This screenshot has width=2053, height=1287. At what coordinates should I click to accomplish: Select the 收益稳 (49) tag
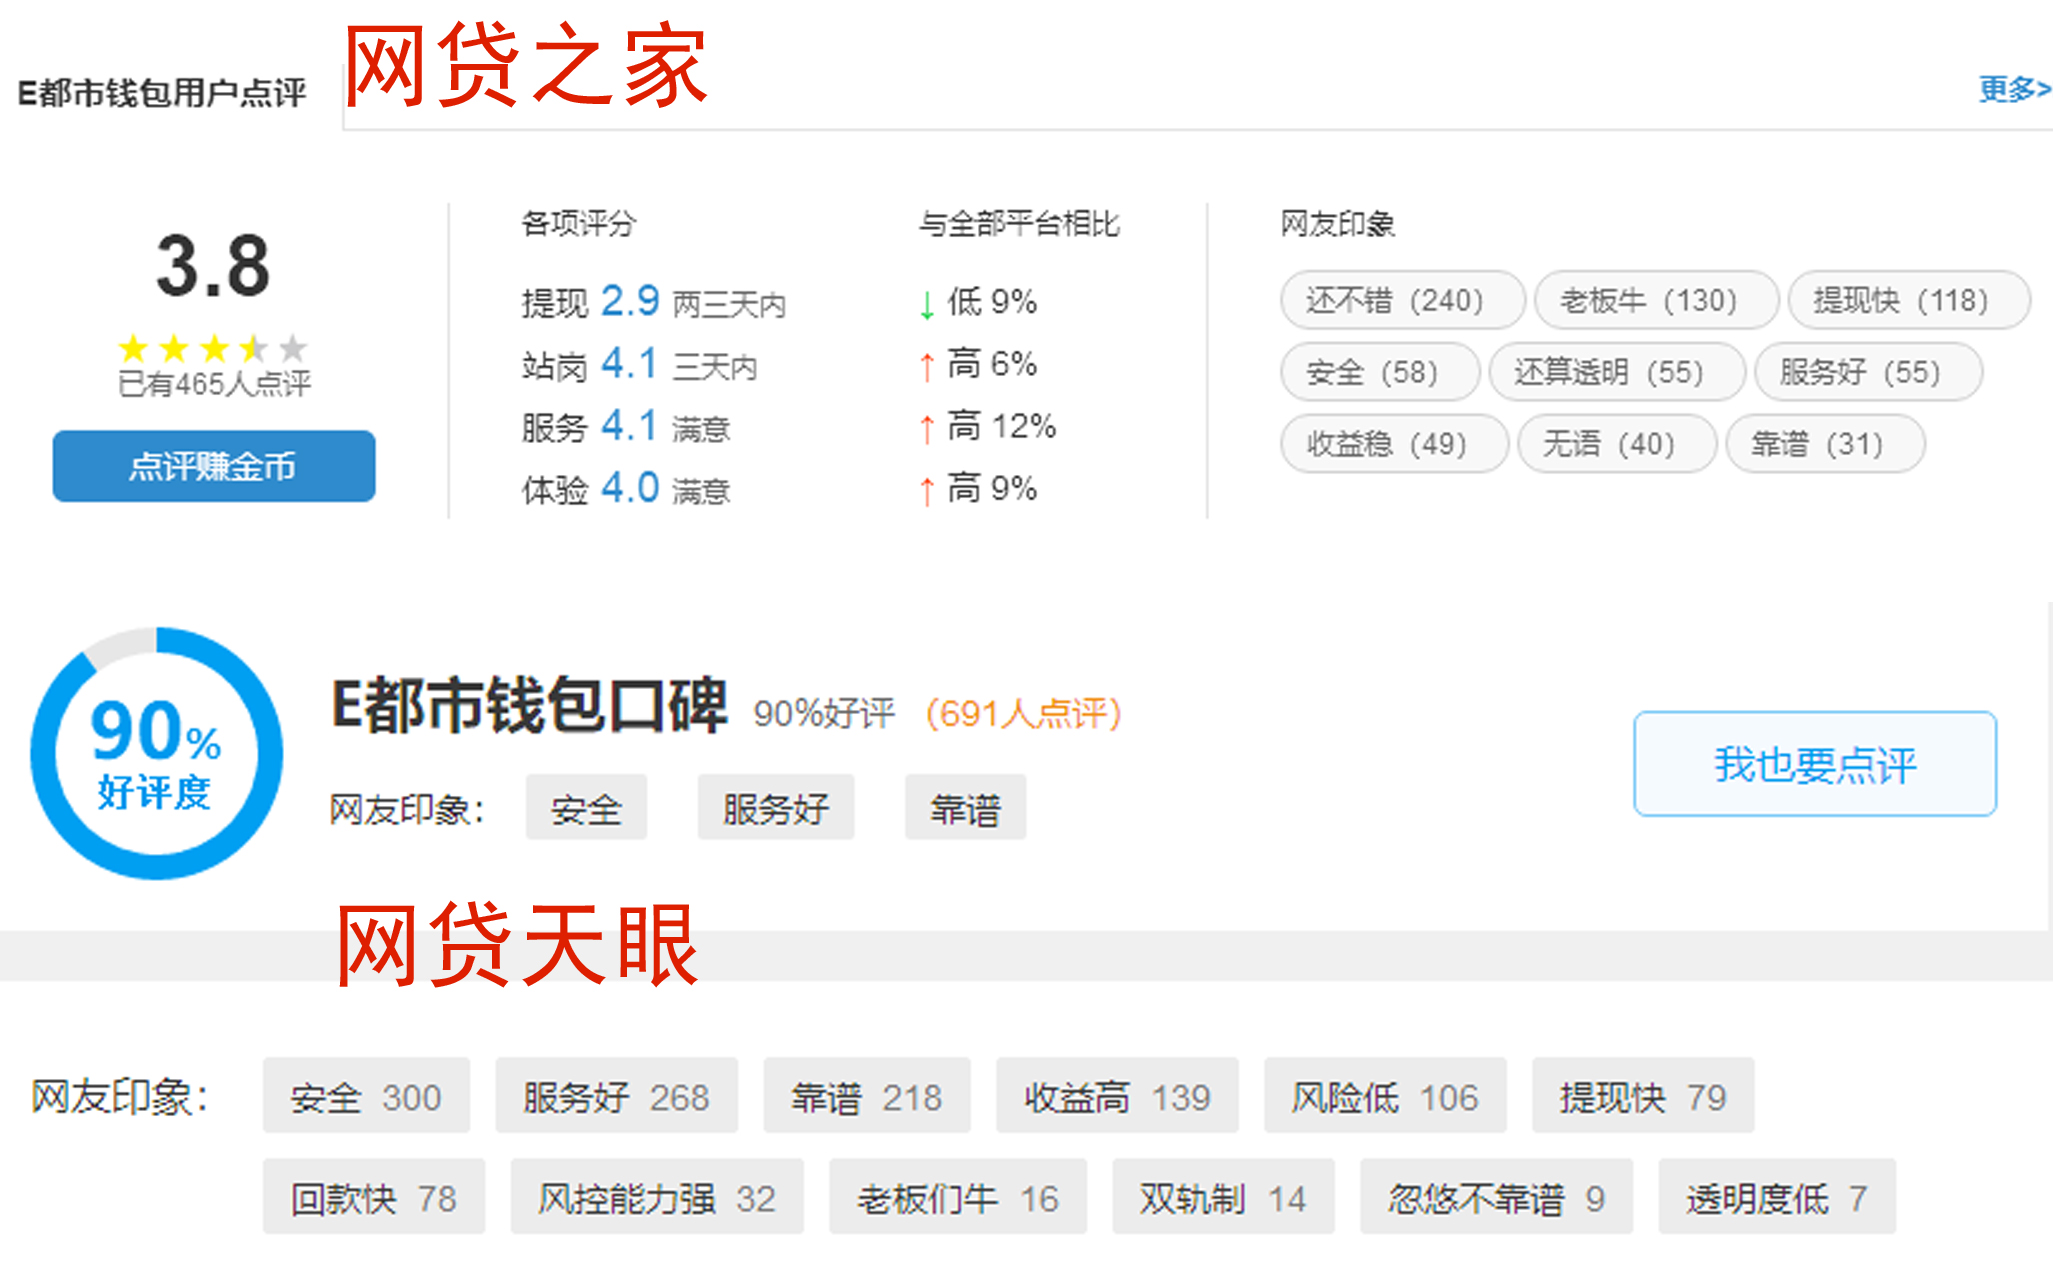click(x=1394, y=443)
